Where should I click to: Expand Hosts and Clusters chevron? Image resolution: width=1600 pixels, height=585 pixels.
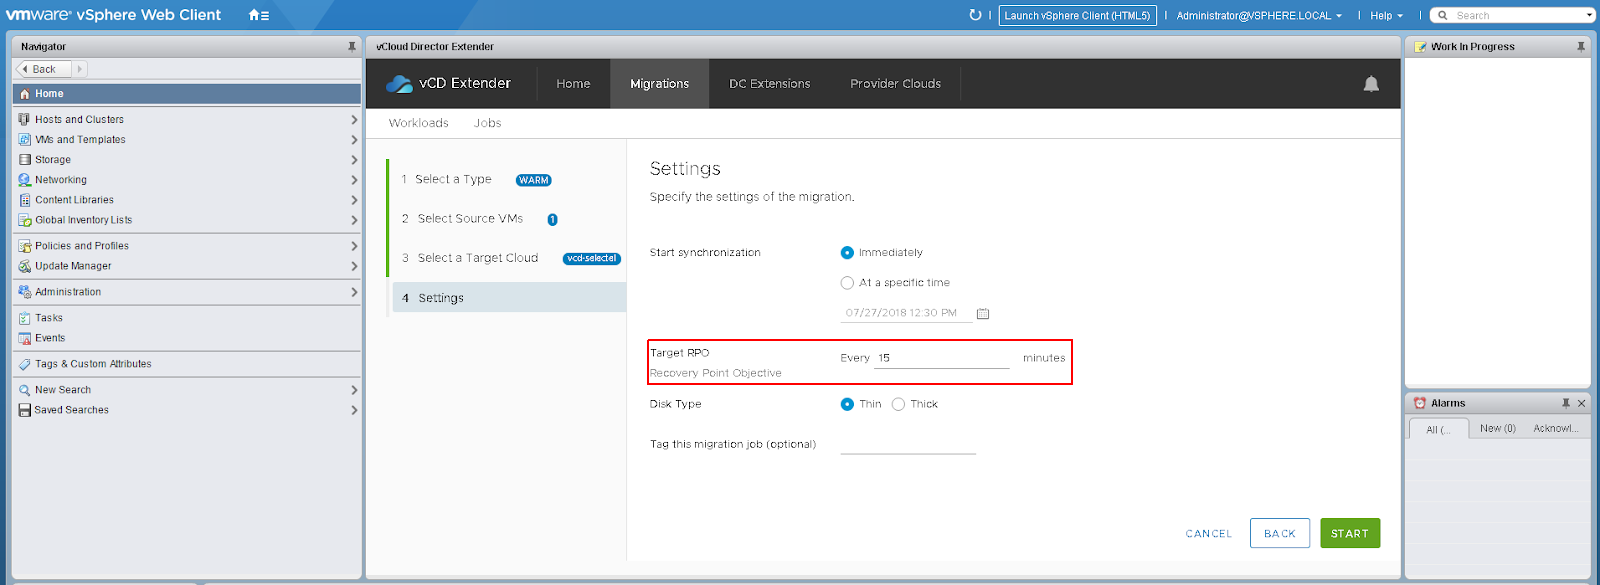(x=354, y=119)
